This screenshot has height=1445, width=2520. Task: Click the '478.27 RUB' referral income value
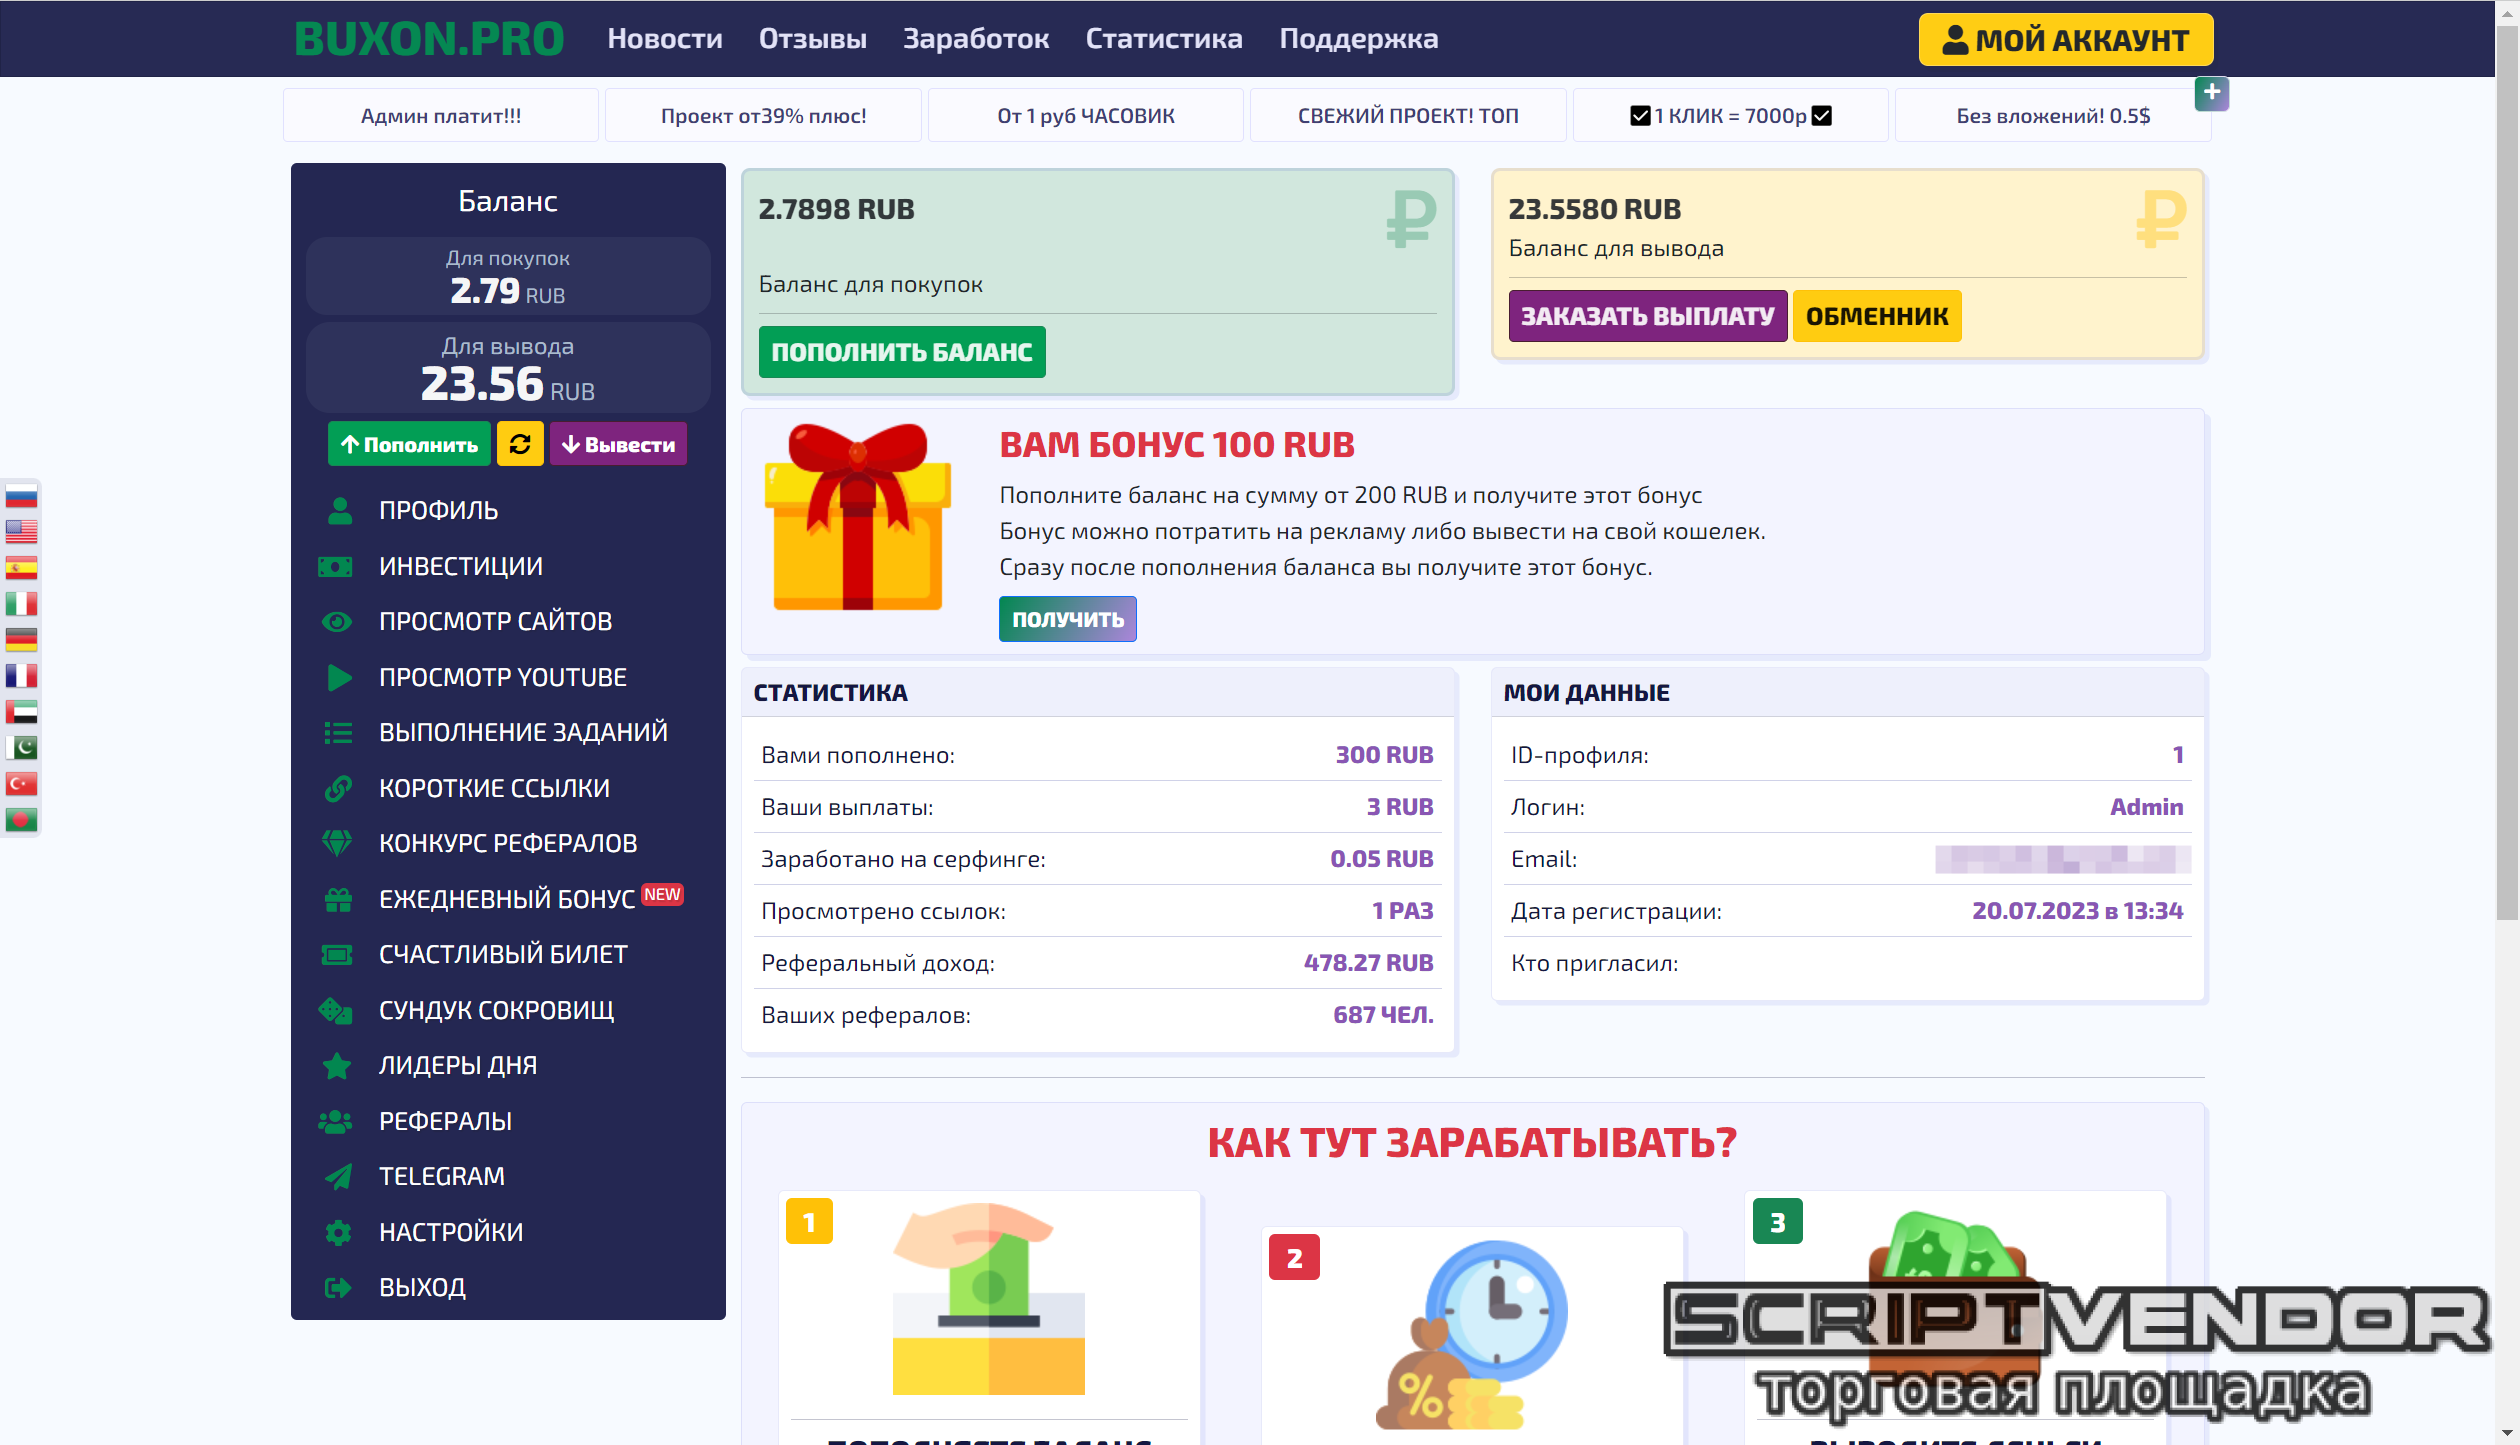point(1368,963)
